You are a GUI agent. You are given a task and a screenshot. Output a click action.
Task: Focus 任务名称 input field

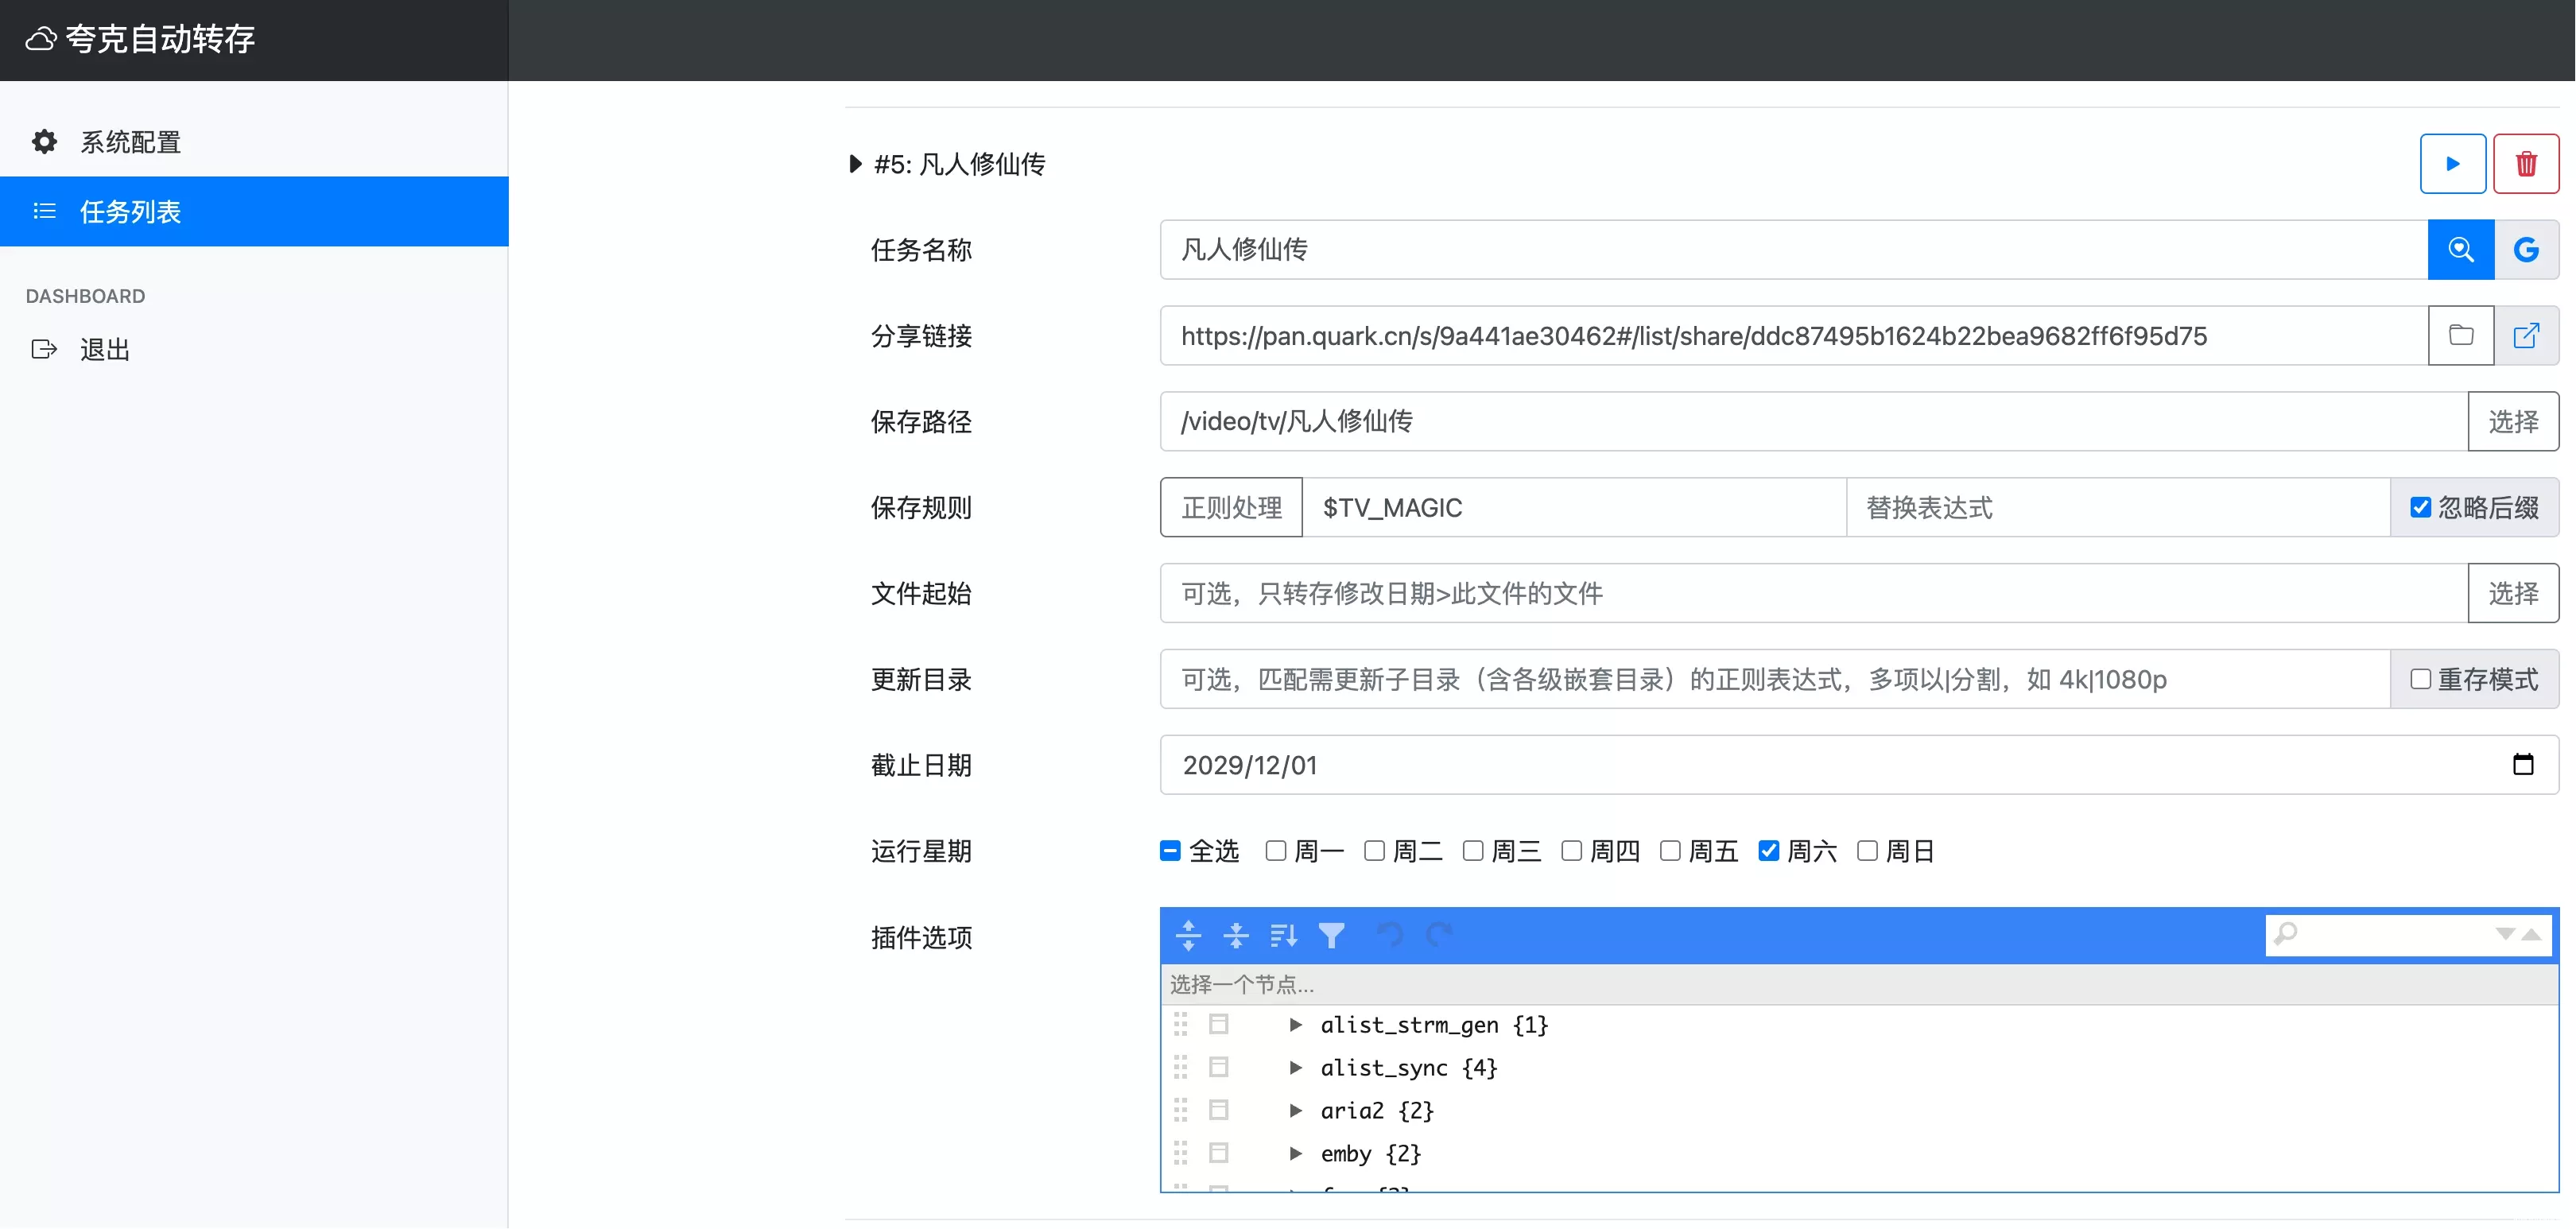[x=1794, y=249]
